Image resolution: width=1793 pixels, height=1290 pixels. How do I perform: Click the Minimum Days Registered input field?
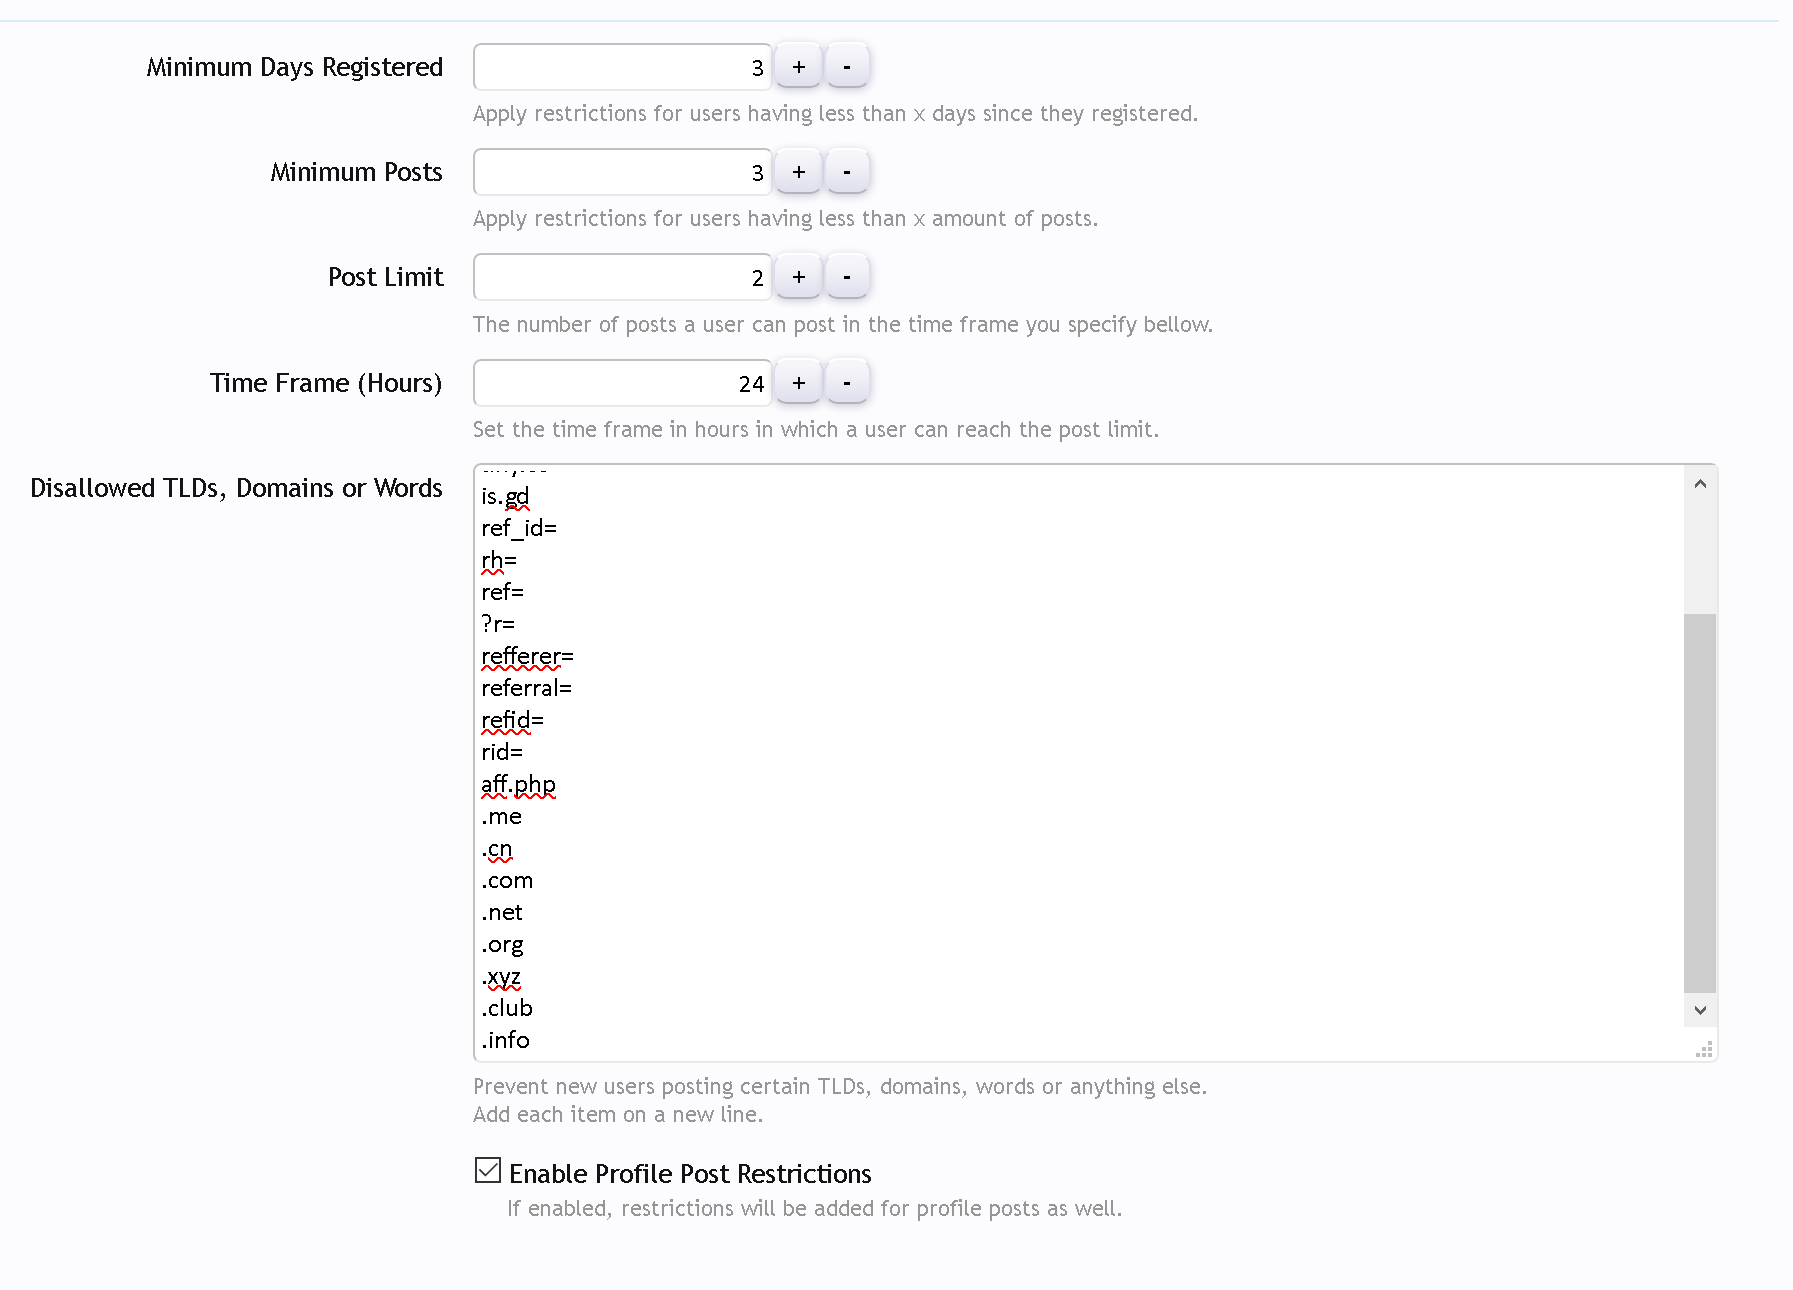point(622,67)
